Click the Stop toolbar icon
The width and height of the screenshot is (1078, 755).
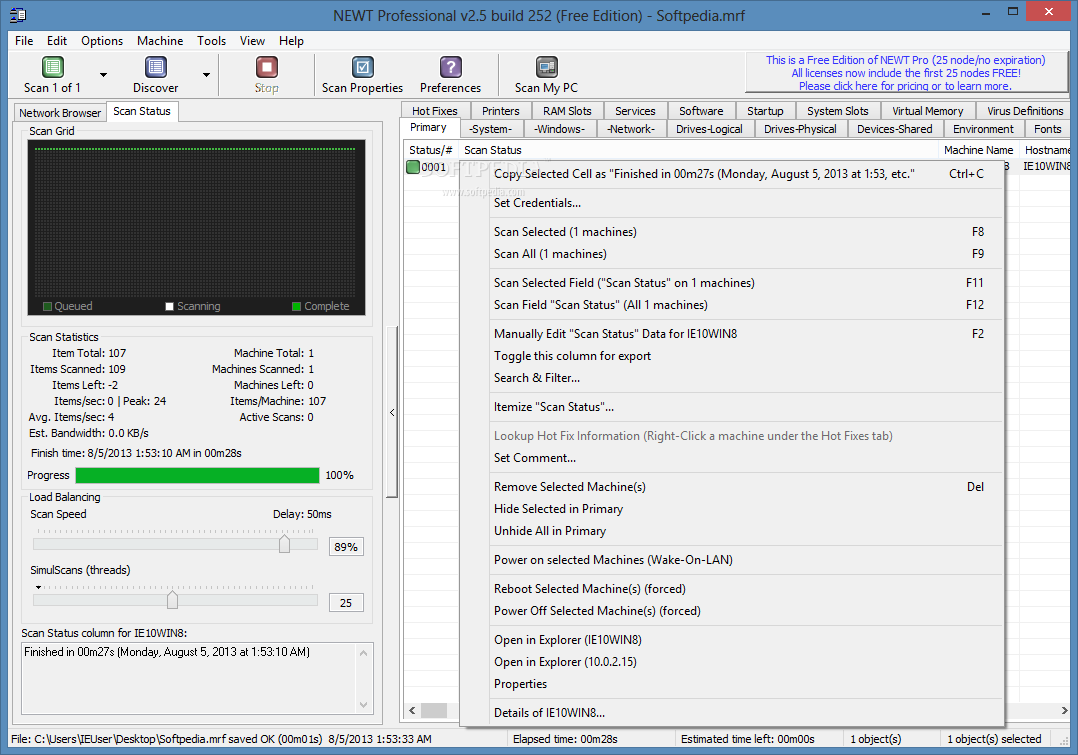[x=267, y=67]
